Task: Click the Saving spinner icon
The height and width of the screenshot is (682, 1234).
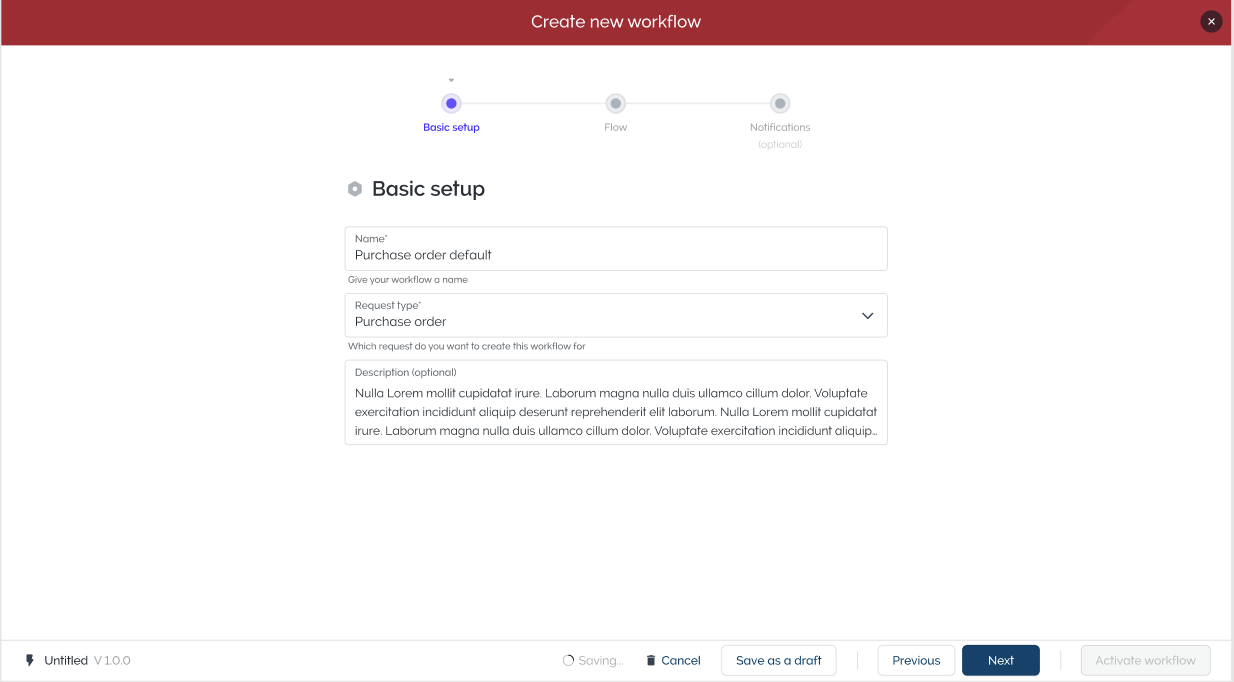Action: (x=569, y=660)
